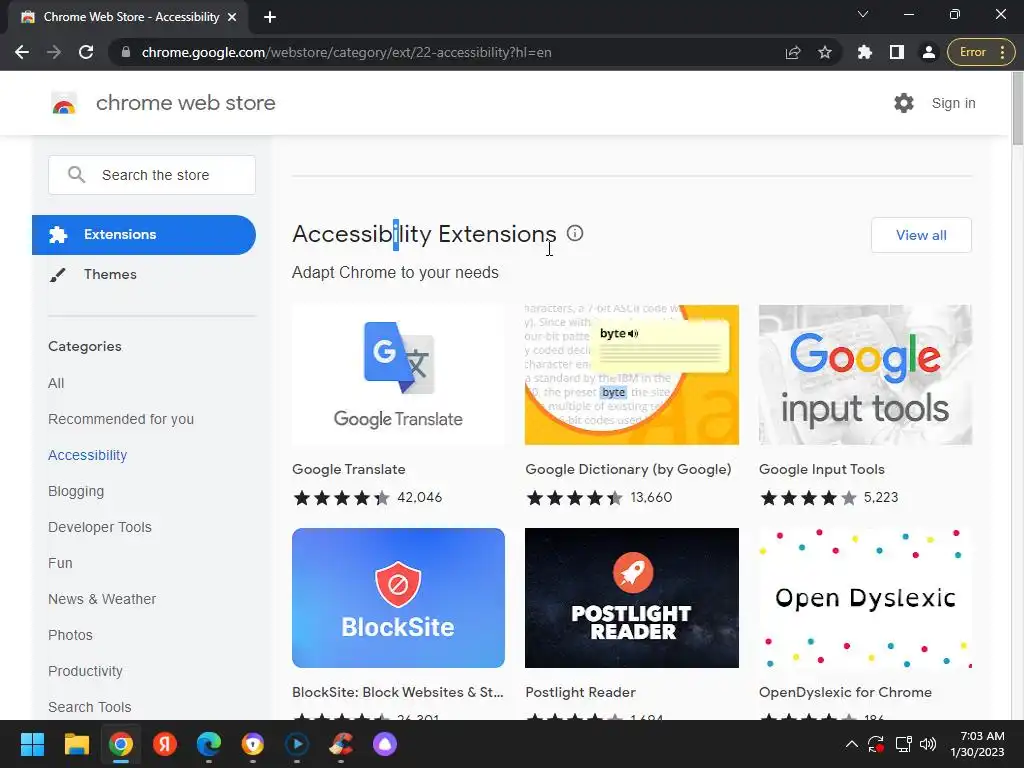Open Yandex browser from the taskbar
The width and height of the screenshot is (1024, 768).
[165, 744]
